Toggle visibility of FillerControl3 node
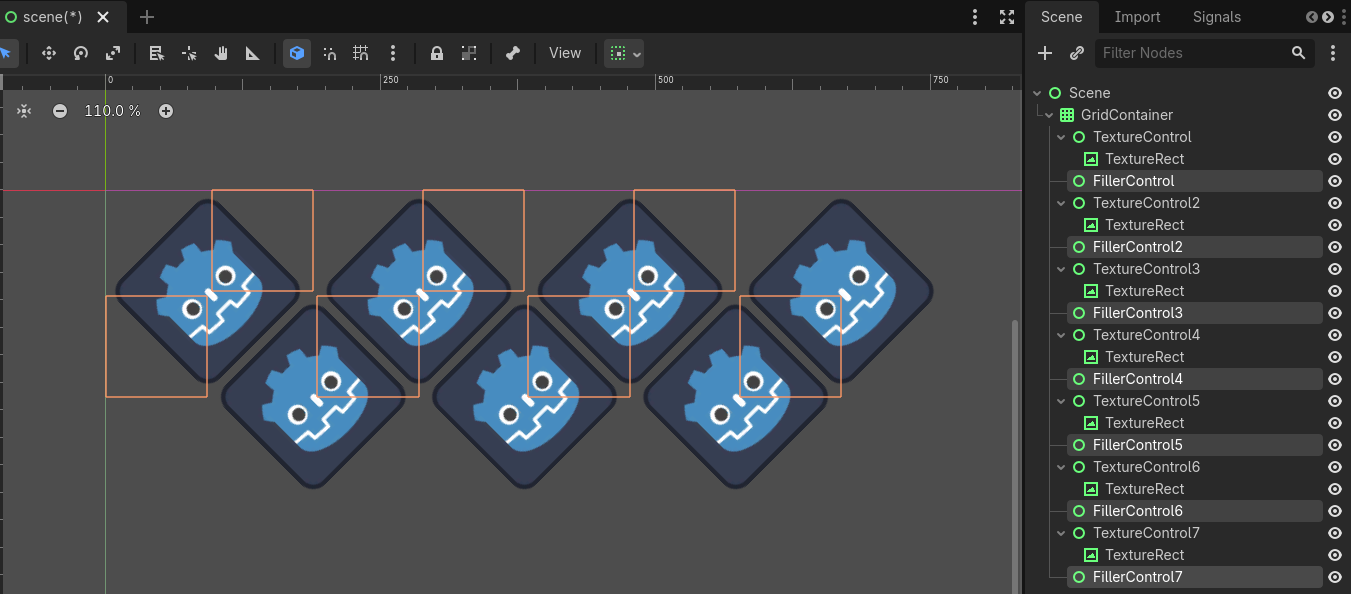The height and width of the screenshot is (594, 1351). click(x=1334, y=313)
